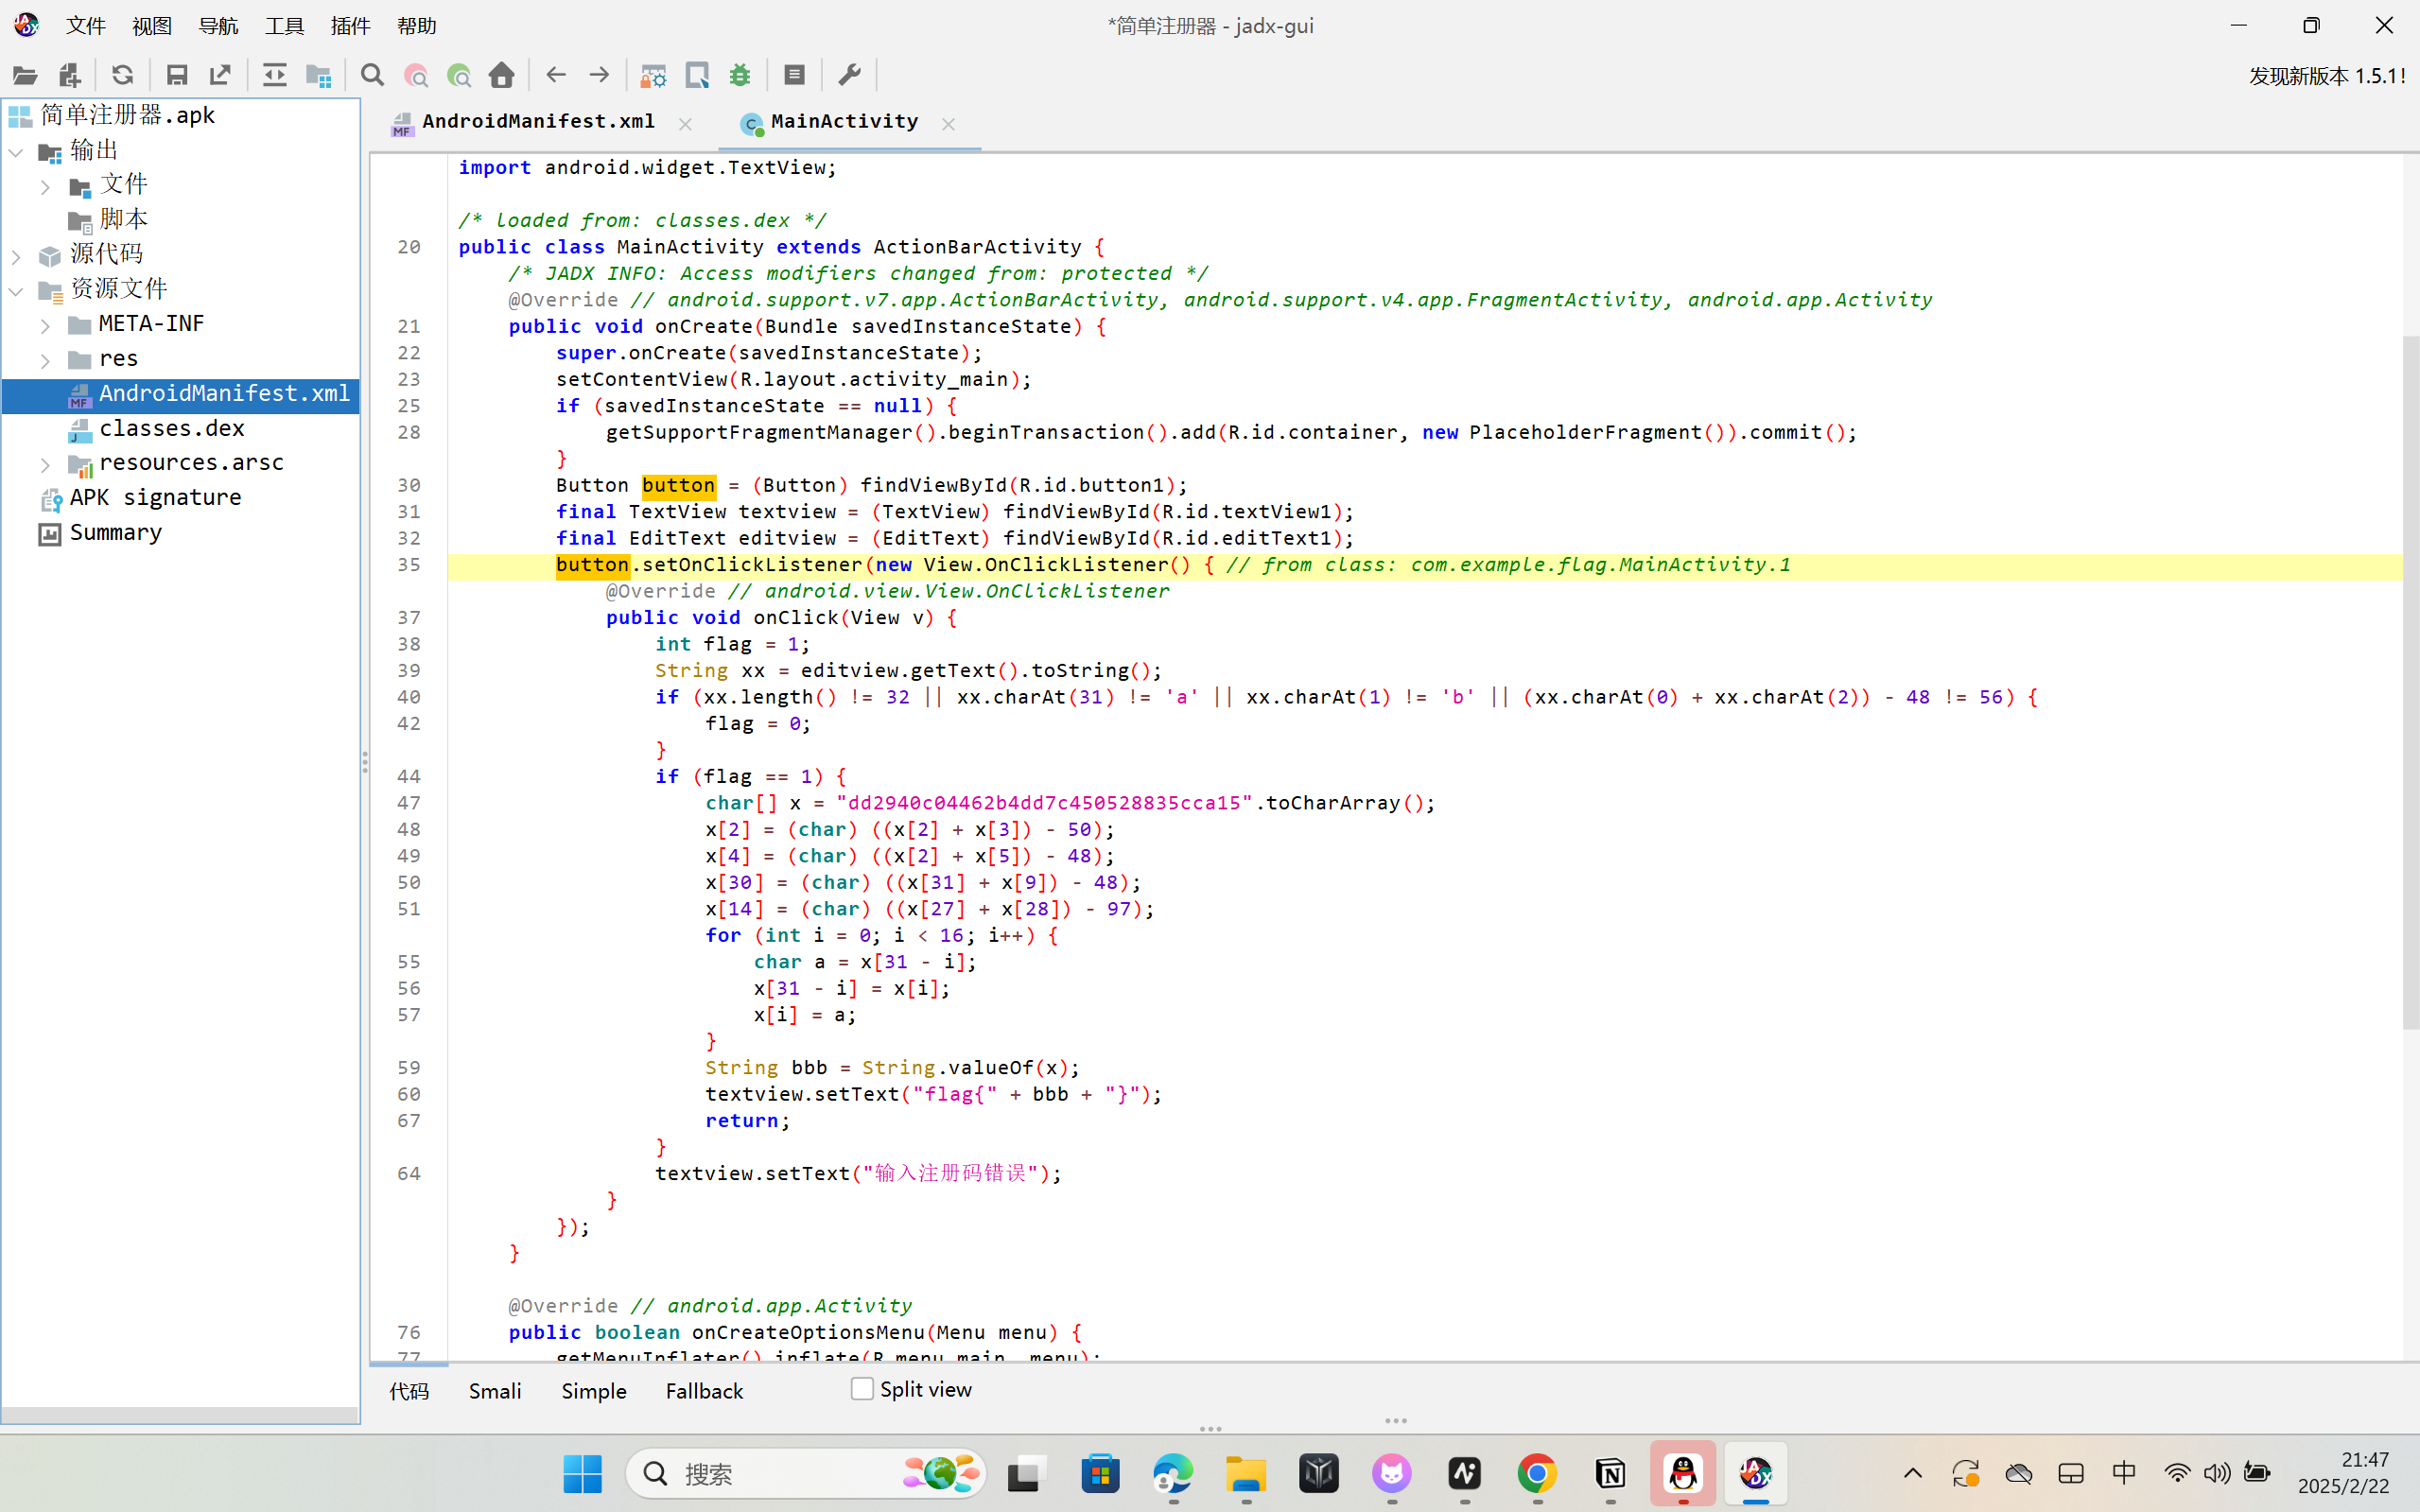Open Chrome from the taskbar

pyautogui.click(x=1537, y=1473)
